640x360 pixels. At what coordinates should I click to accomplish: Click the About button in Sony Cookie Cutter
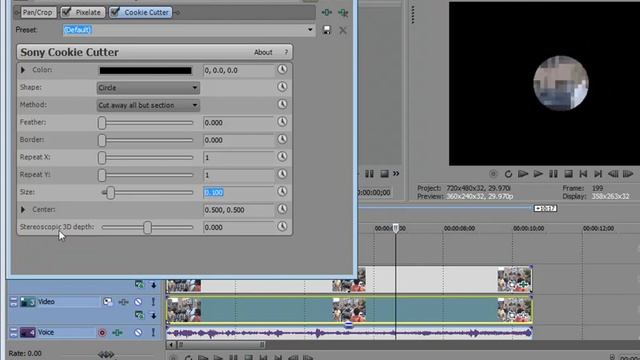pyautogui.click(x=263, y=52)
